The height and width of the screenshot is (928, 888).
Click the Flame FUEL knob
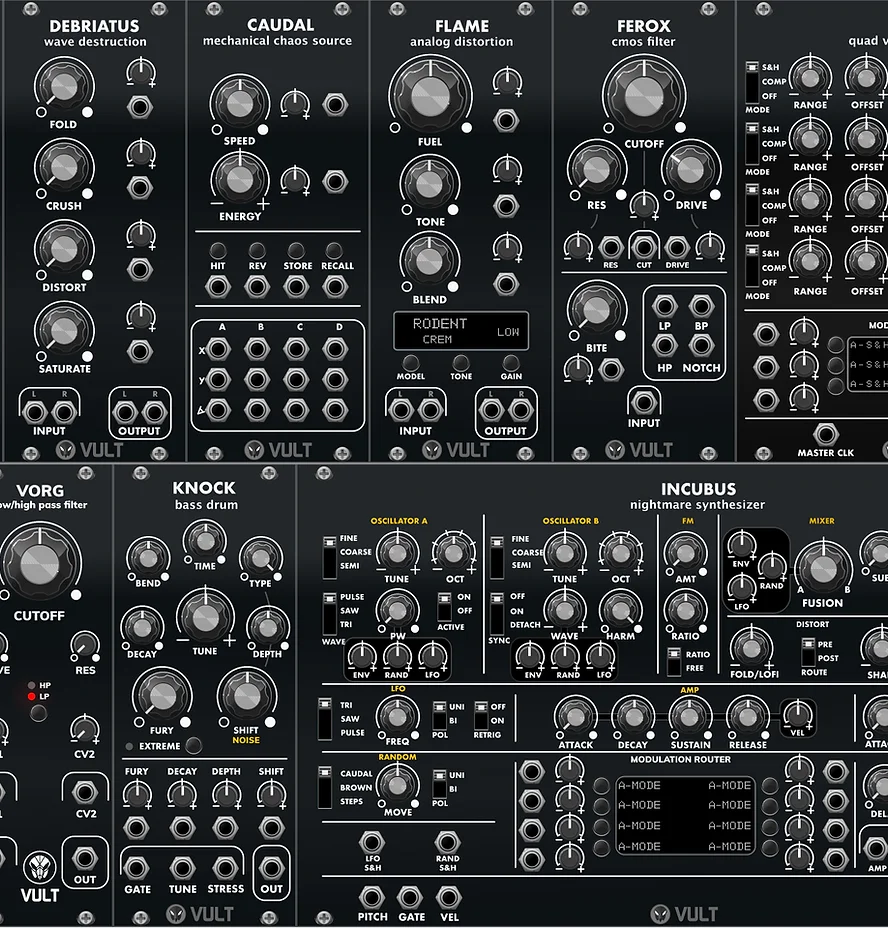coord(430,95)
